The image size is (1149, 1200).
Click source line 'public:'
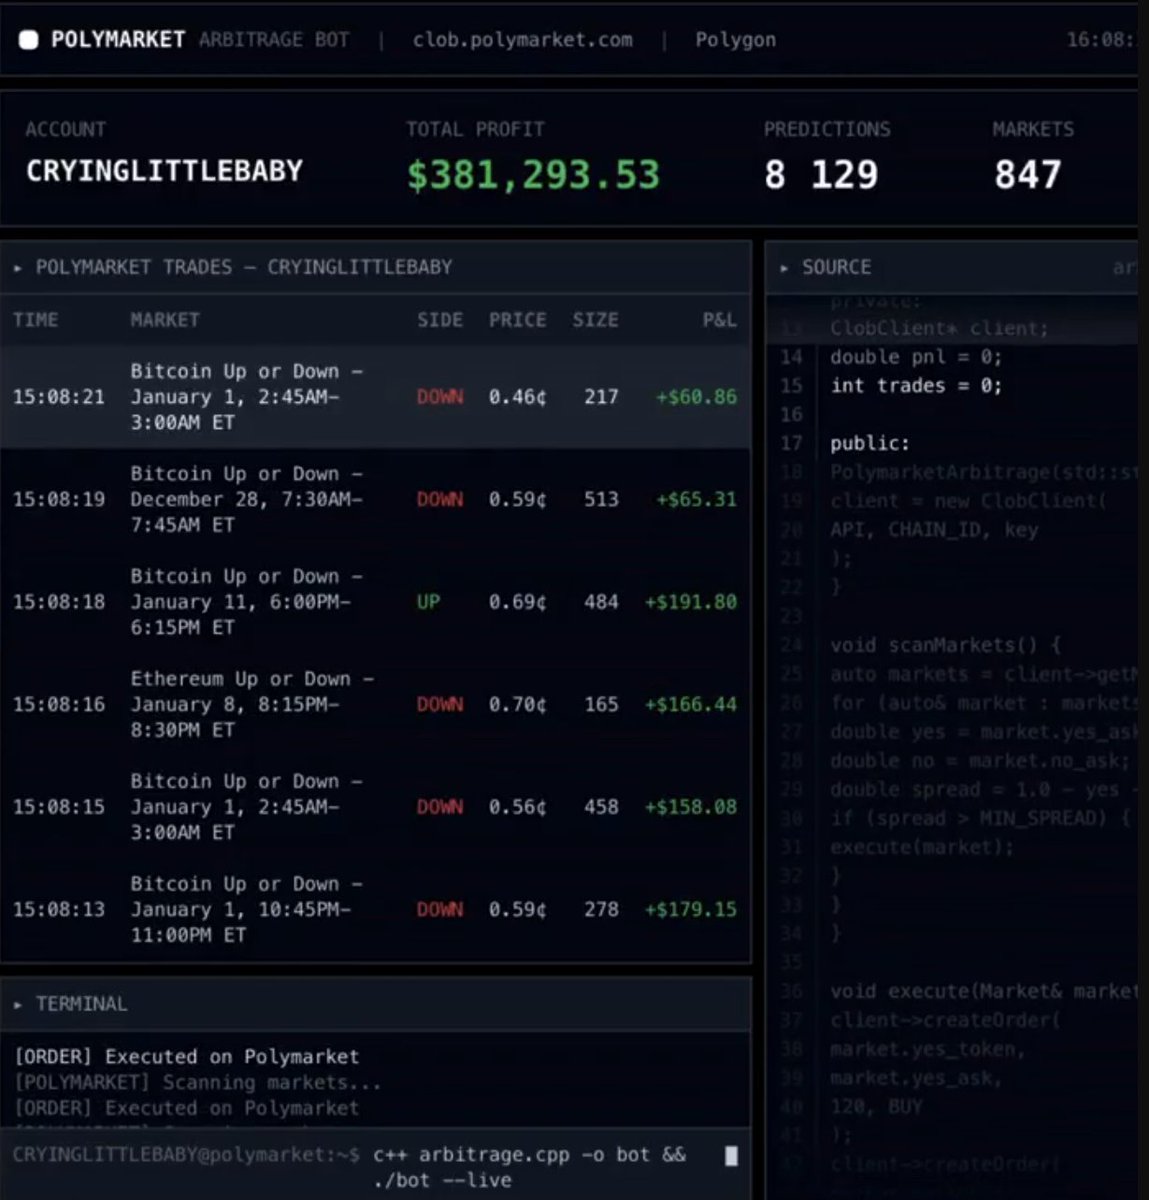click(869, 444)
